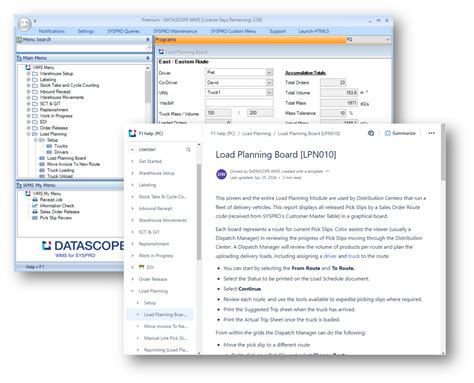
Task: Click the EDI folder icon in Main Menu
Action: (35, 122)
